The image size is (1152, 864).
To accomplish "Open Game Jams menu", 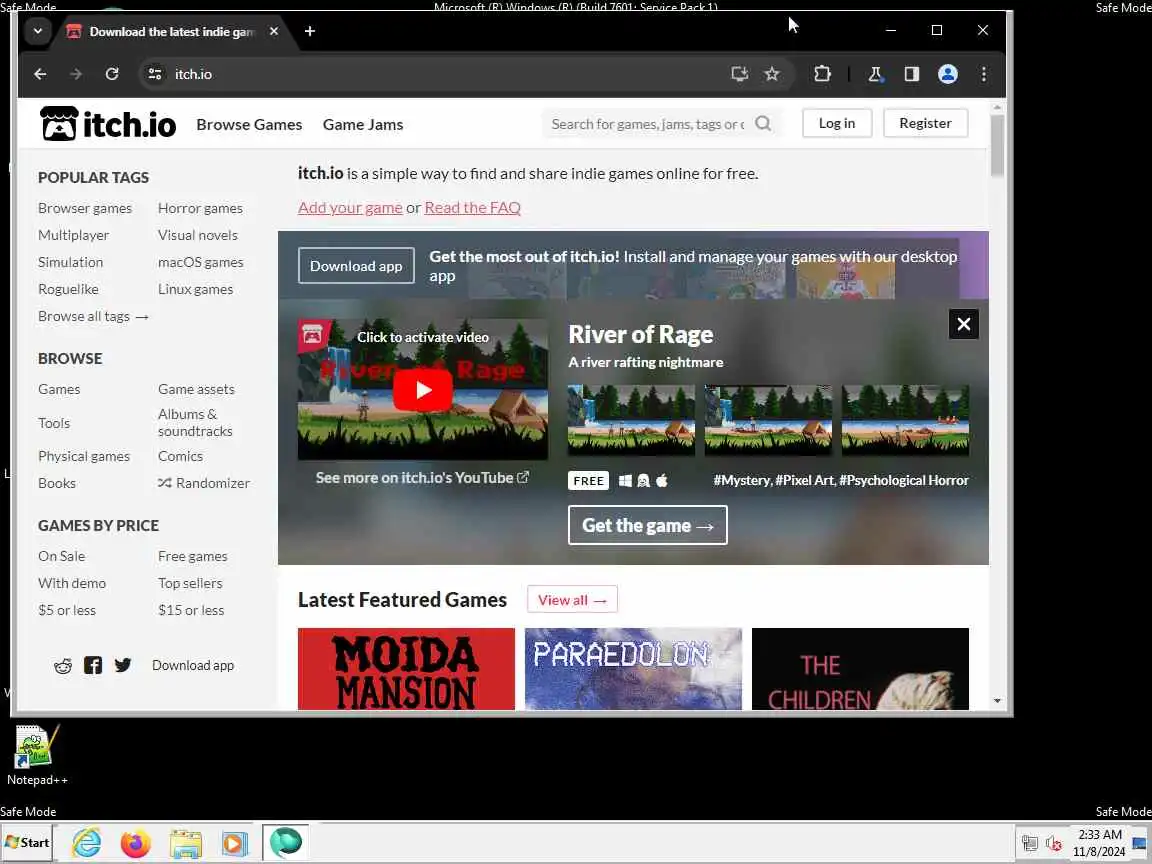I will 363,124.
